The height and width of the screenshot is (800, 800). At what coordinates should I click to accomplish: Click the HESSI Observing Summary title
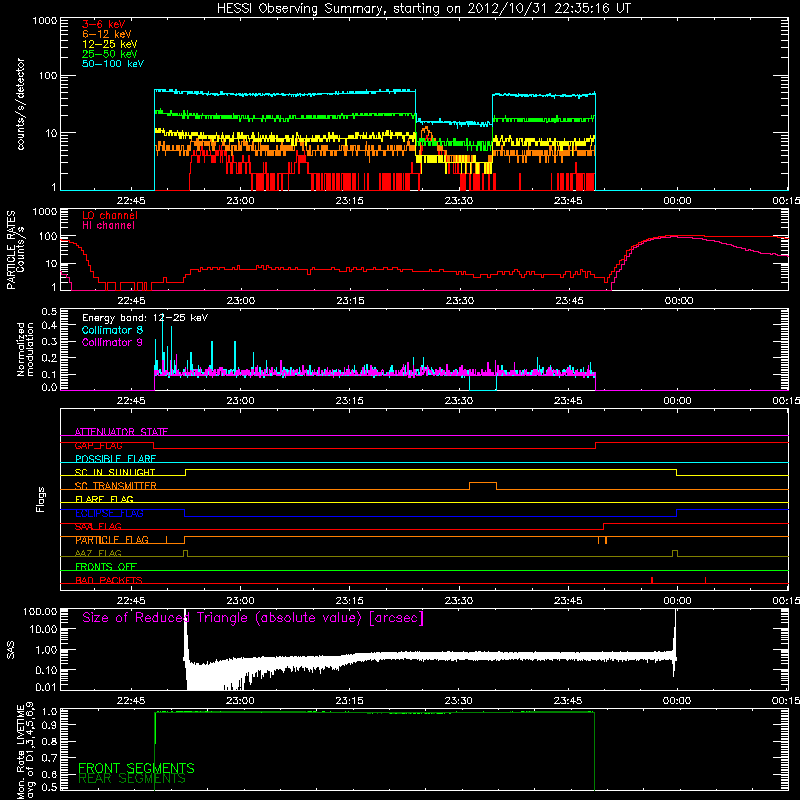coord(423,9)
